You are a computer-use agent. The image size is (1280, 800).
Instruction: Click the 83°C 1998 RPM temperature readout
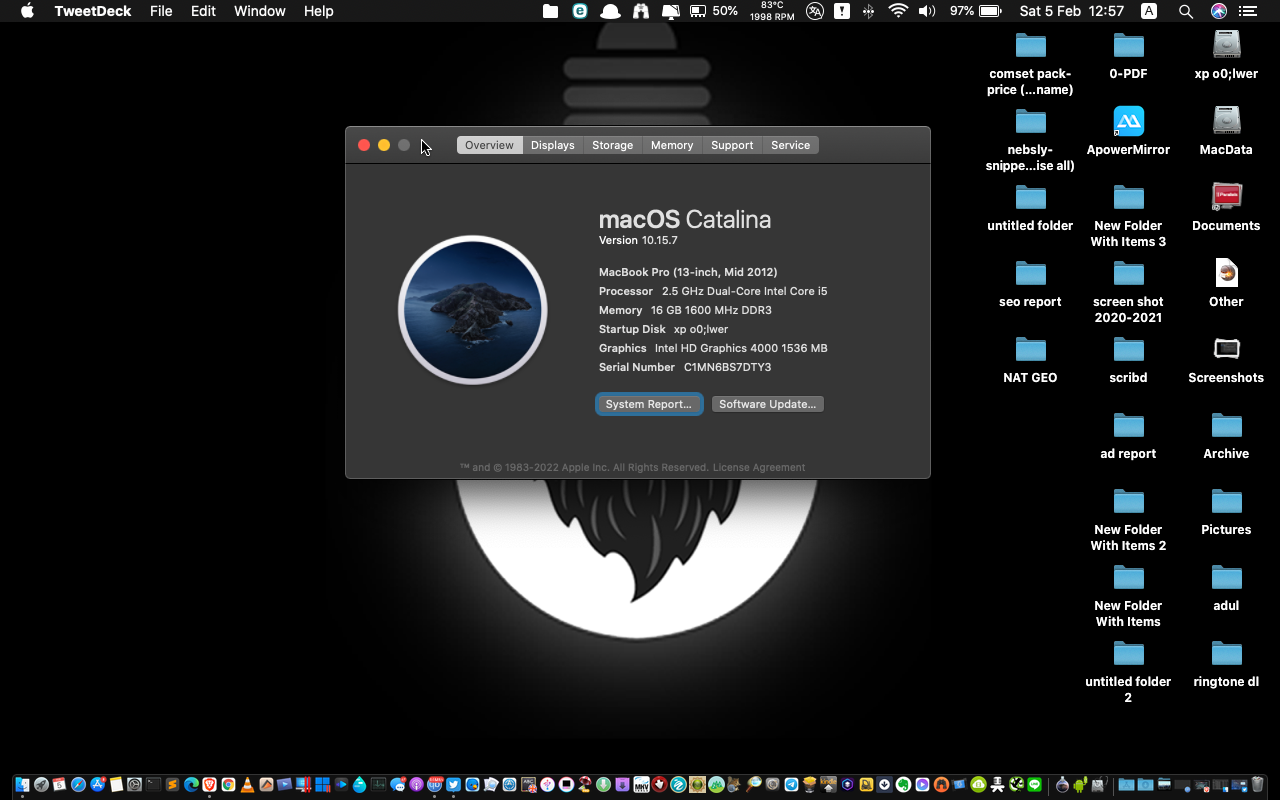point(772,11)
